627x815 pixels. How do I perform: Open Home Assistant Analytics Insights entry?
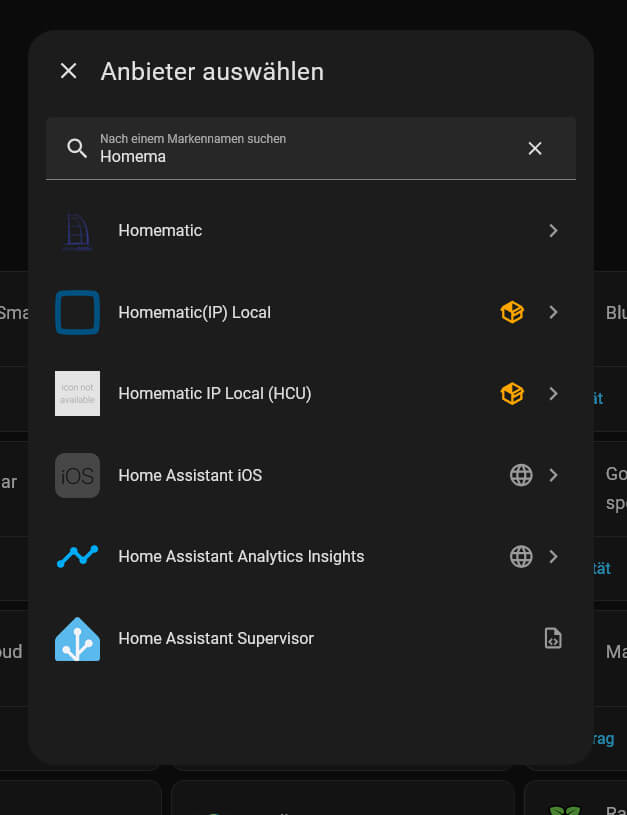click(x=241, y=557)
